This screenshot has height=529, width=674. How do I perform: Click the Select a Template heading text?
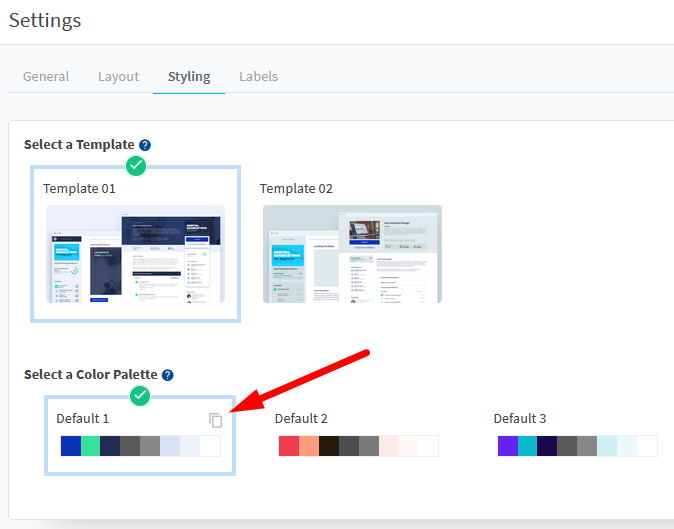point(79,145)
